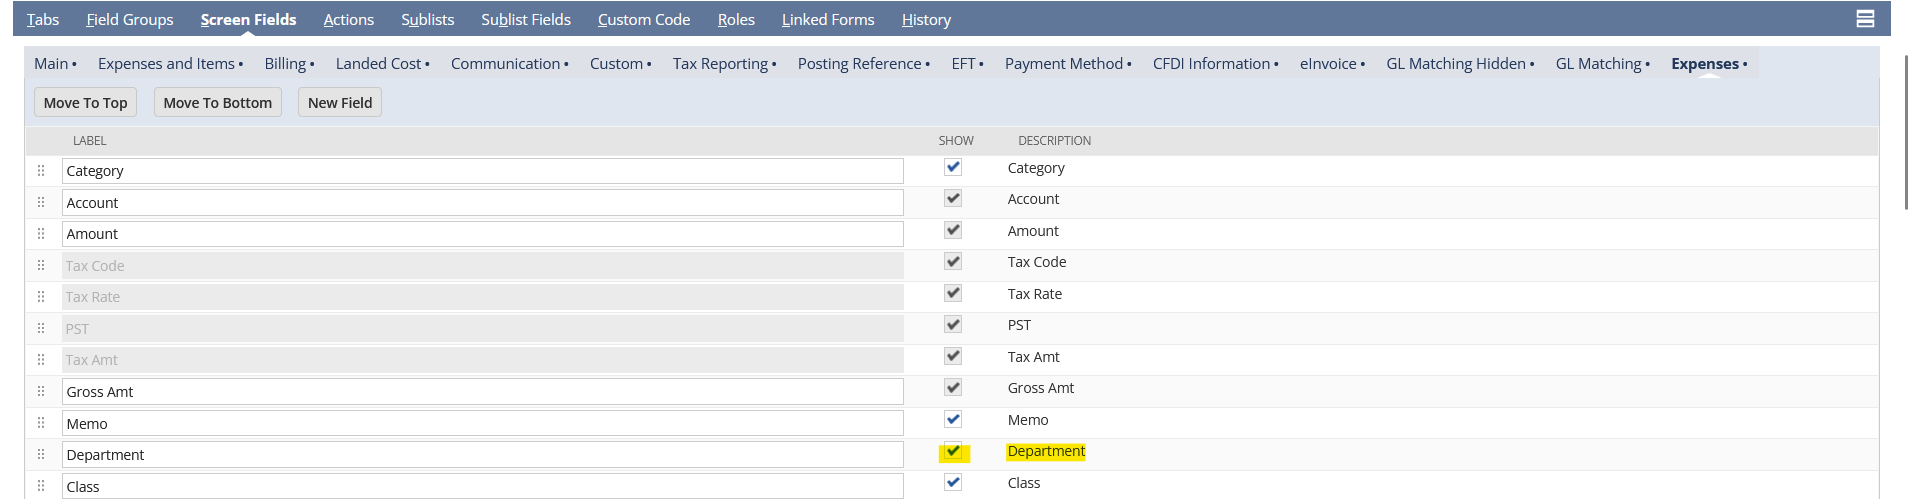
Task: Click drag handle for Gross Amt row
Action: (x=41, y=391)
